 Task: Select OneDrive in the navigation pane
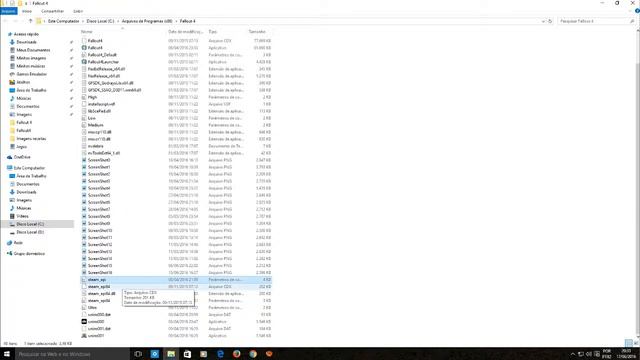point(22,157)
